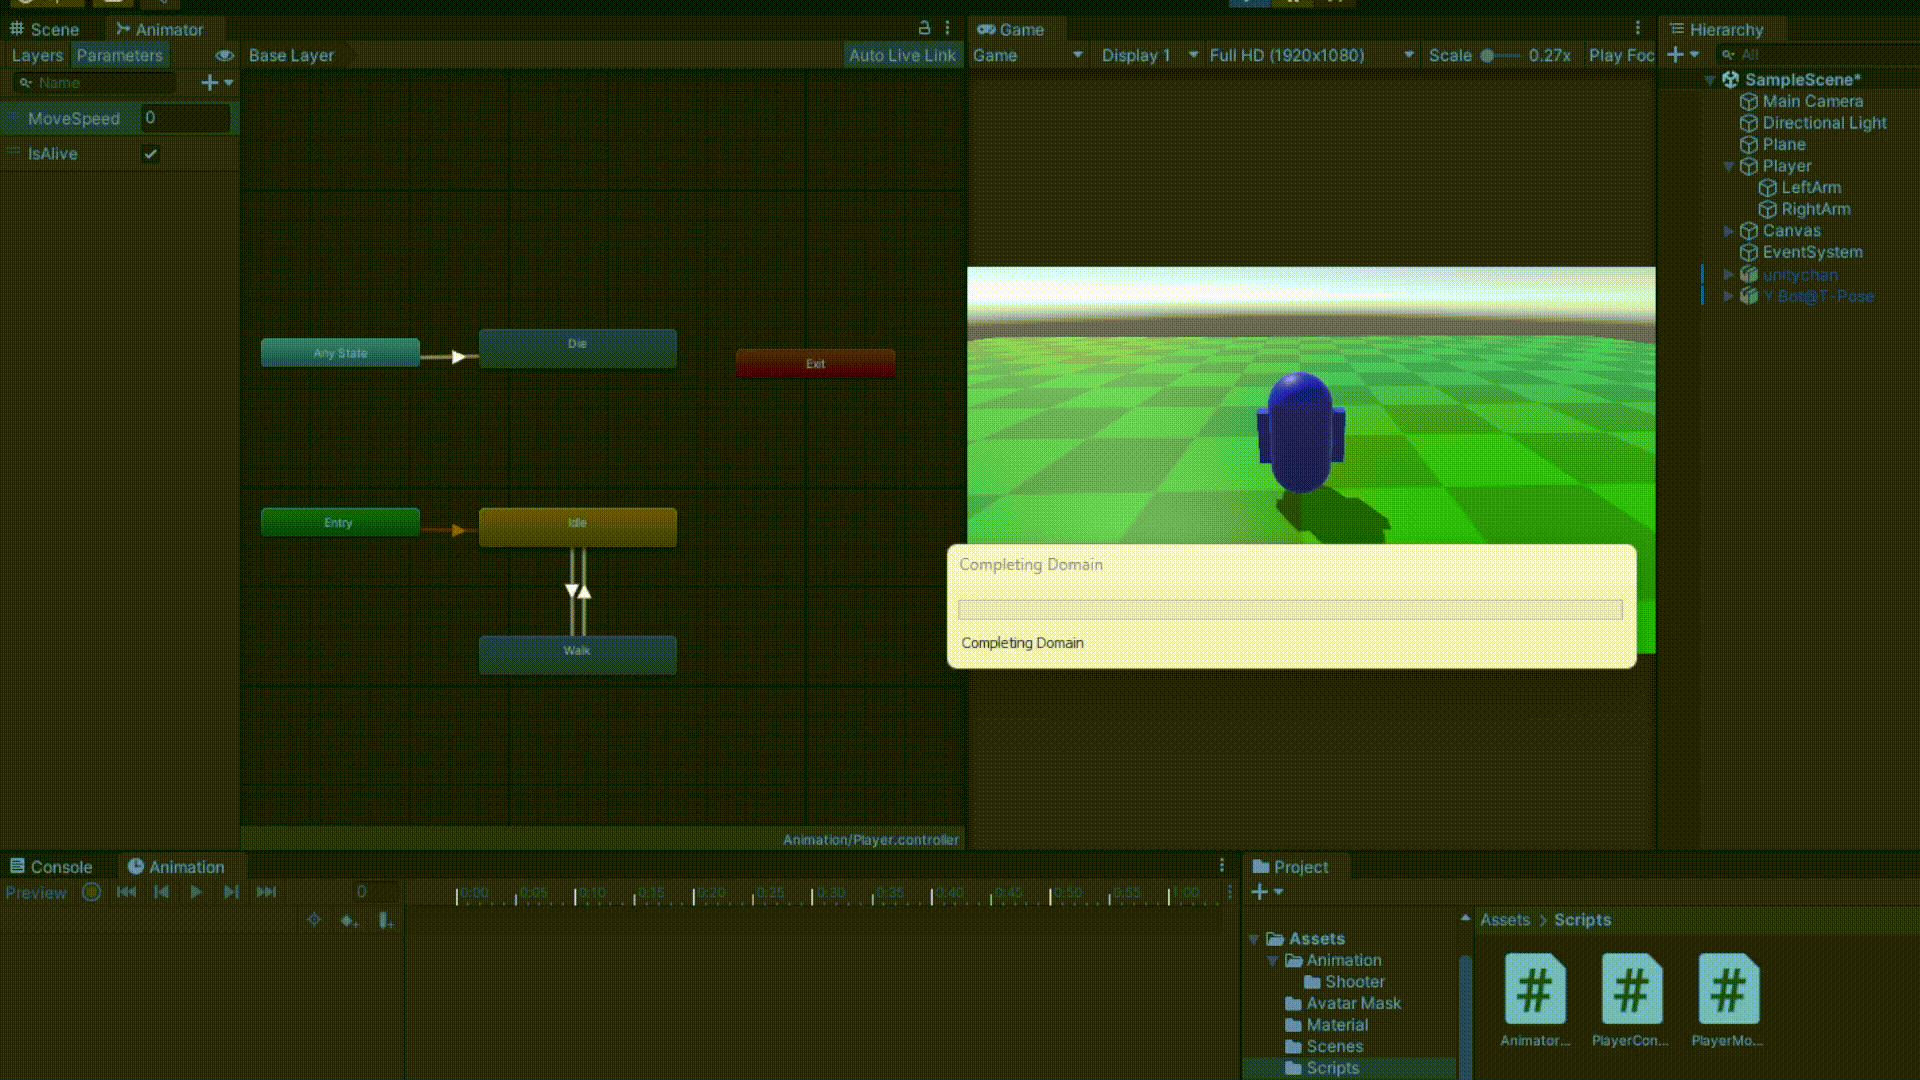Click the animation record button
The image size is (1920, 1080).
pos(91,892)
